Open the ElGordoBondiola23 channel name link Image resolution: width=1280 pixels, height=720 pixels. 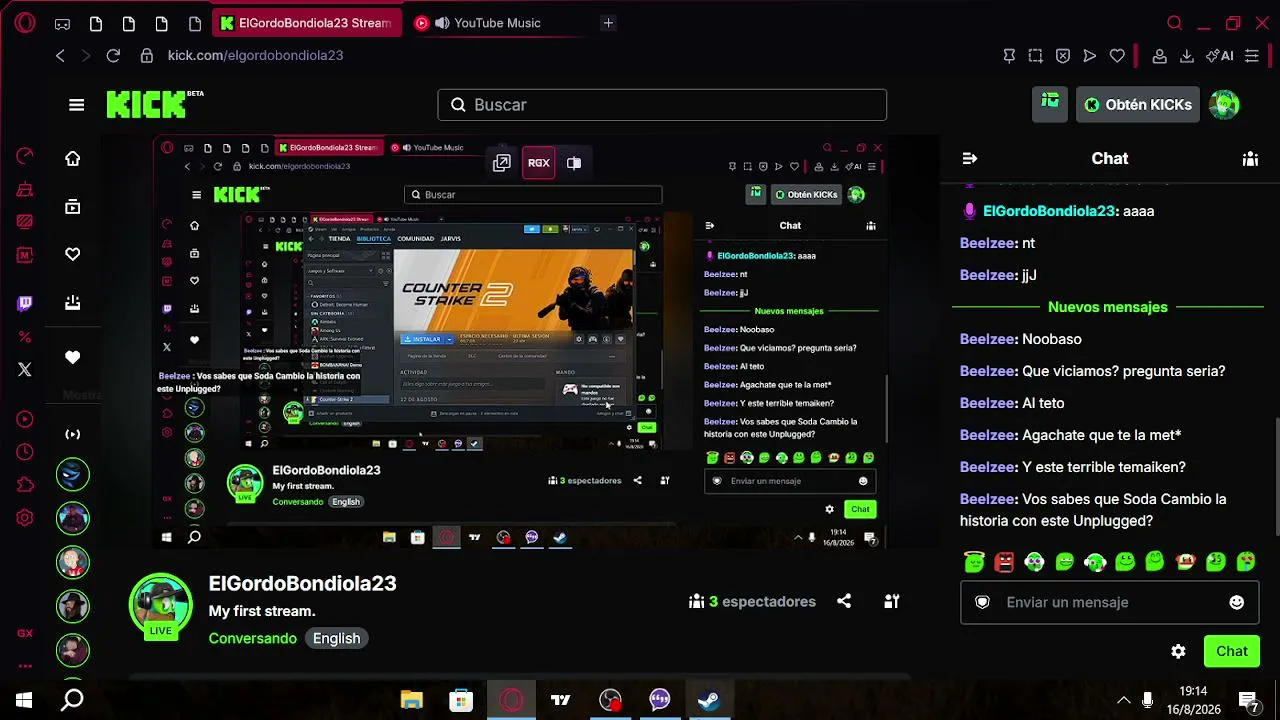pos(303,584)
